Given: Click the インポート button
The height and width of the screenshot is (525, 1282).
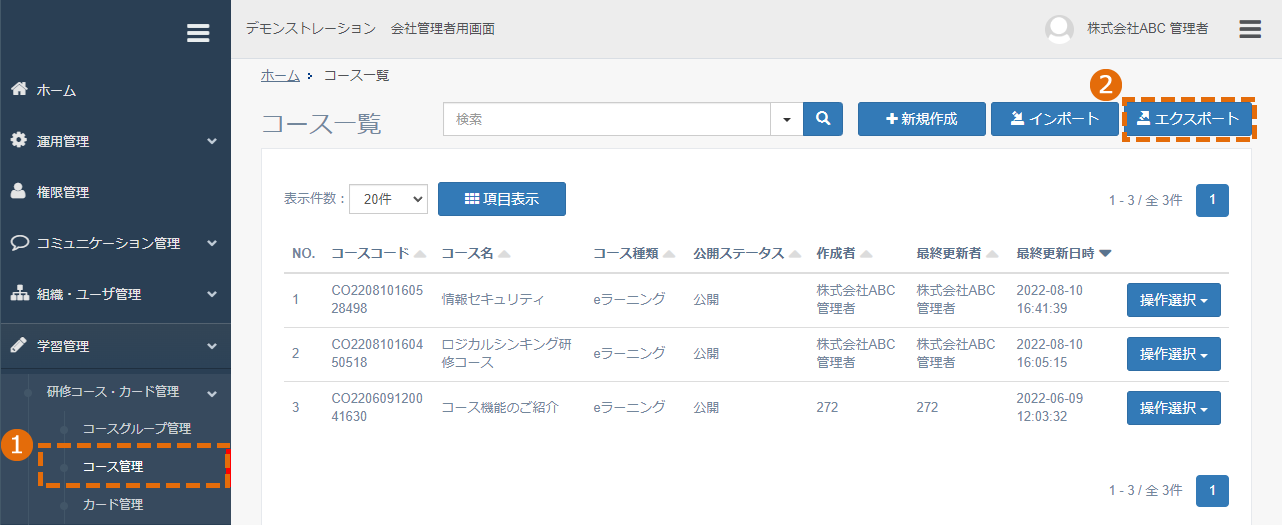Looking at the screenshot, I should [1055, 119].
